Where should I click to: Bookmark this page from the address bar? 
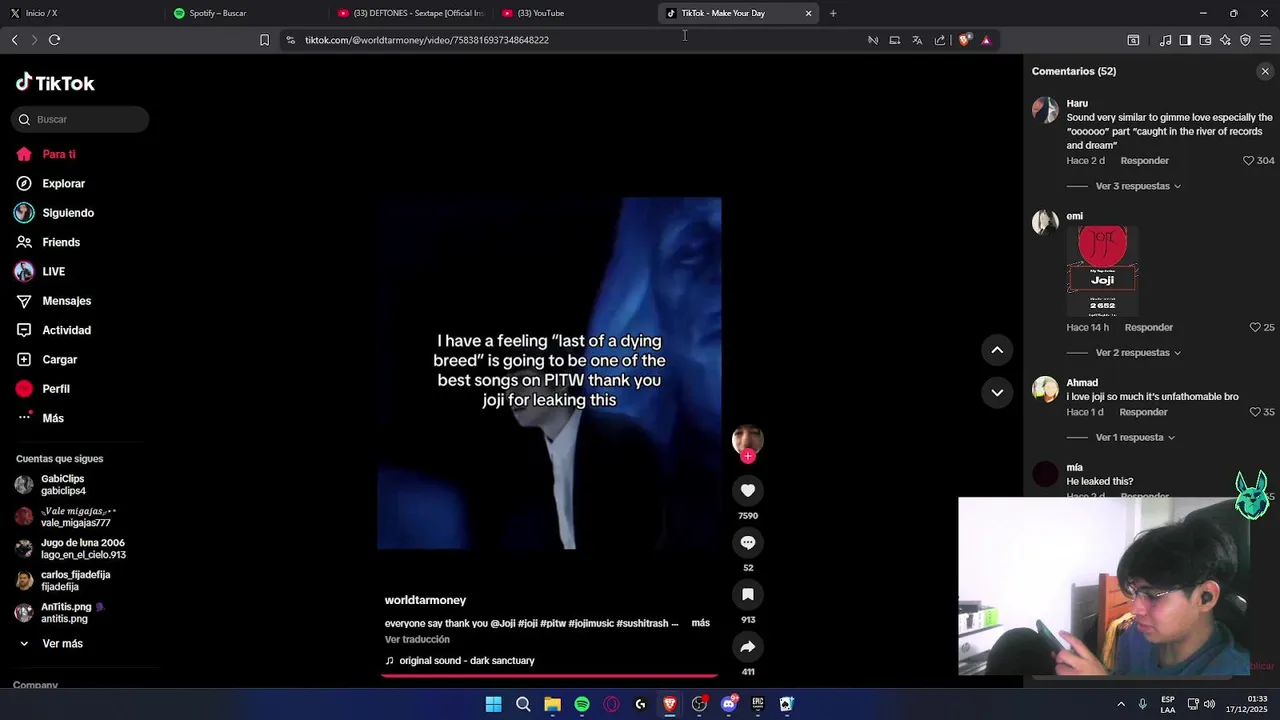pyautogui.click(x=264, y=40)
